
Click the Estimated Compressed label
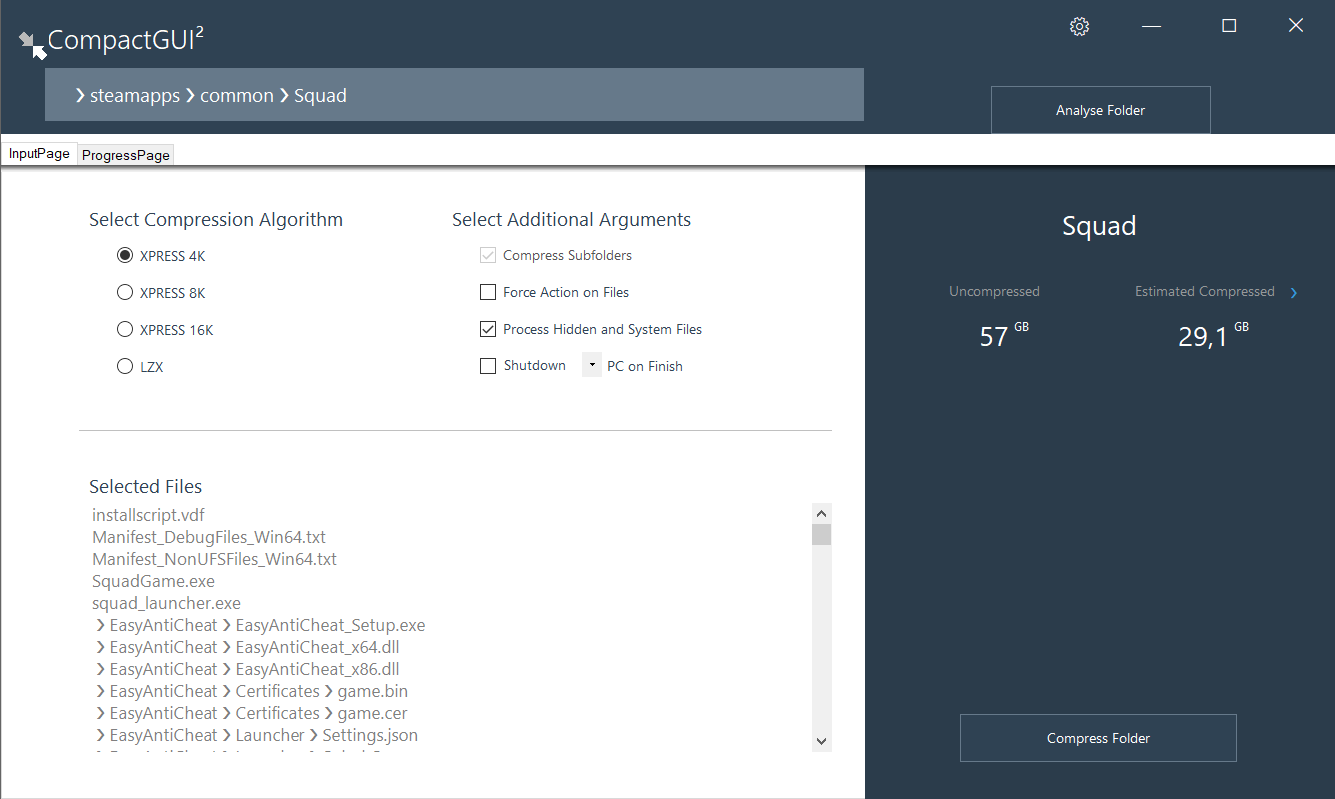pyautogui.click(x=1204, y=292)
